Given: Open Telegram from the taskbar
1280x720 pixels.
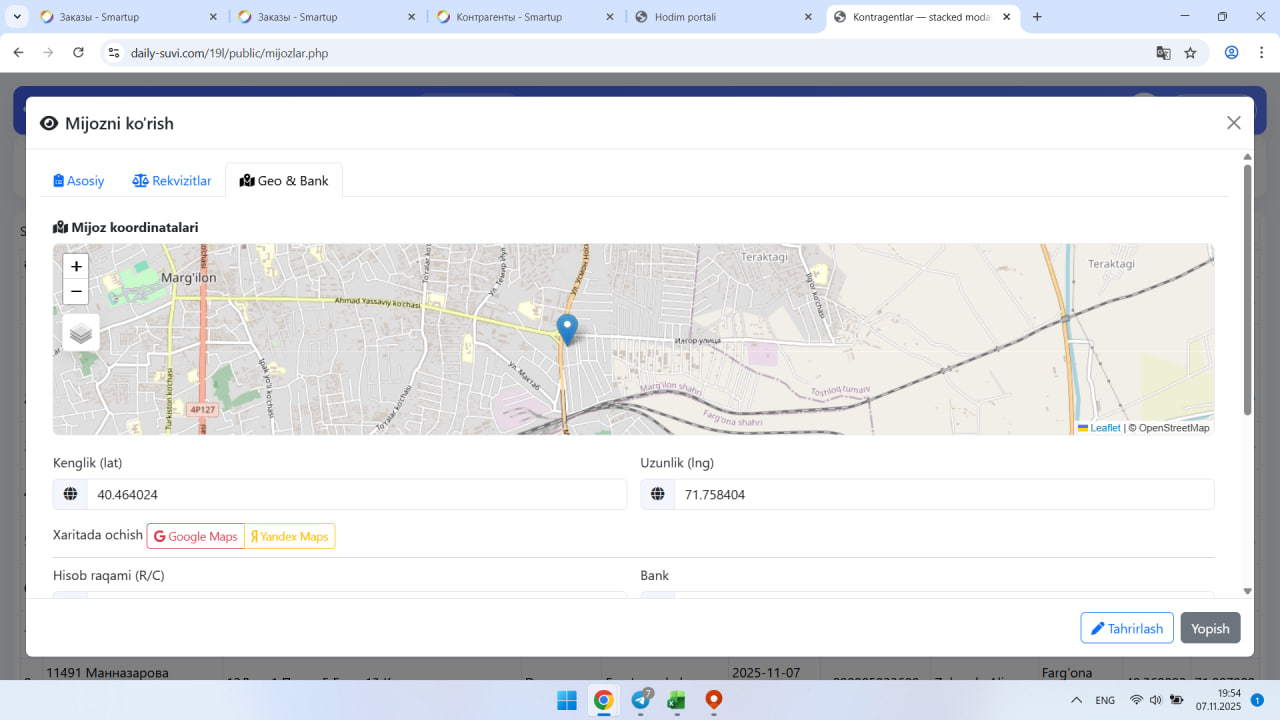Looking at the screenshot, I should click(641, 700).
